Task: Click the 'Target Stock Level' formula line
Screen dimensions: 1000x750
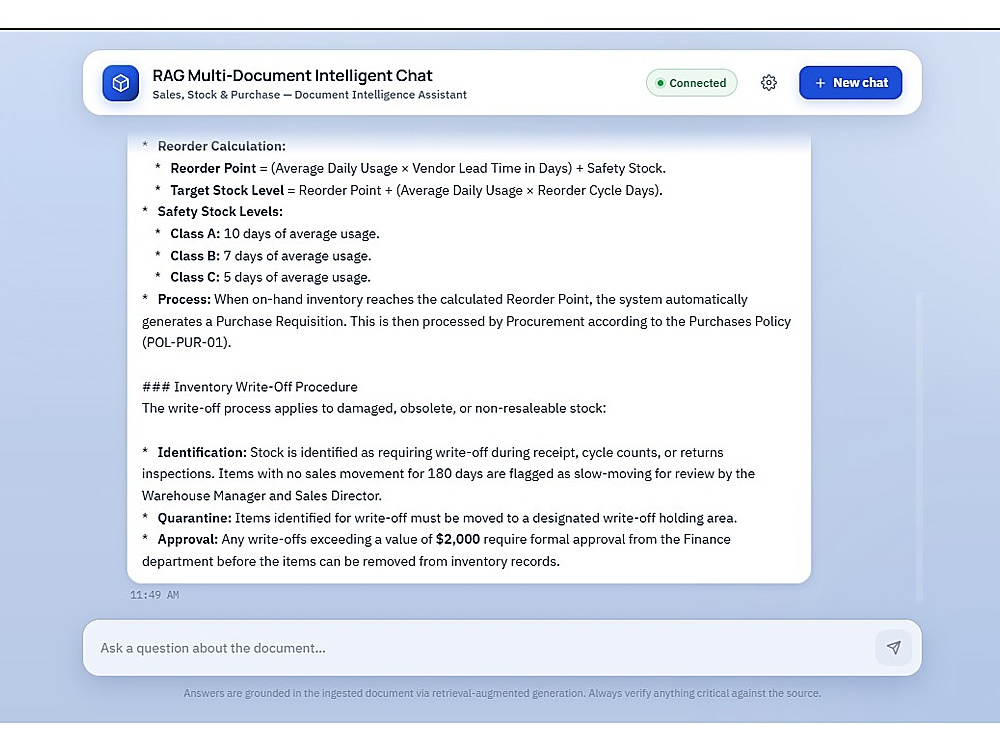Action: point(416,190)
